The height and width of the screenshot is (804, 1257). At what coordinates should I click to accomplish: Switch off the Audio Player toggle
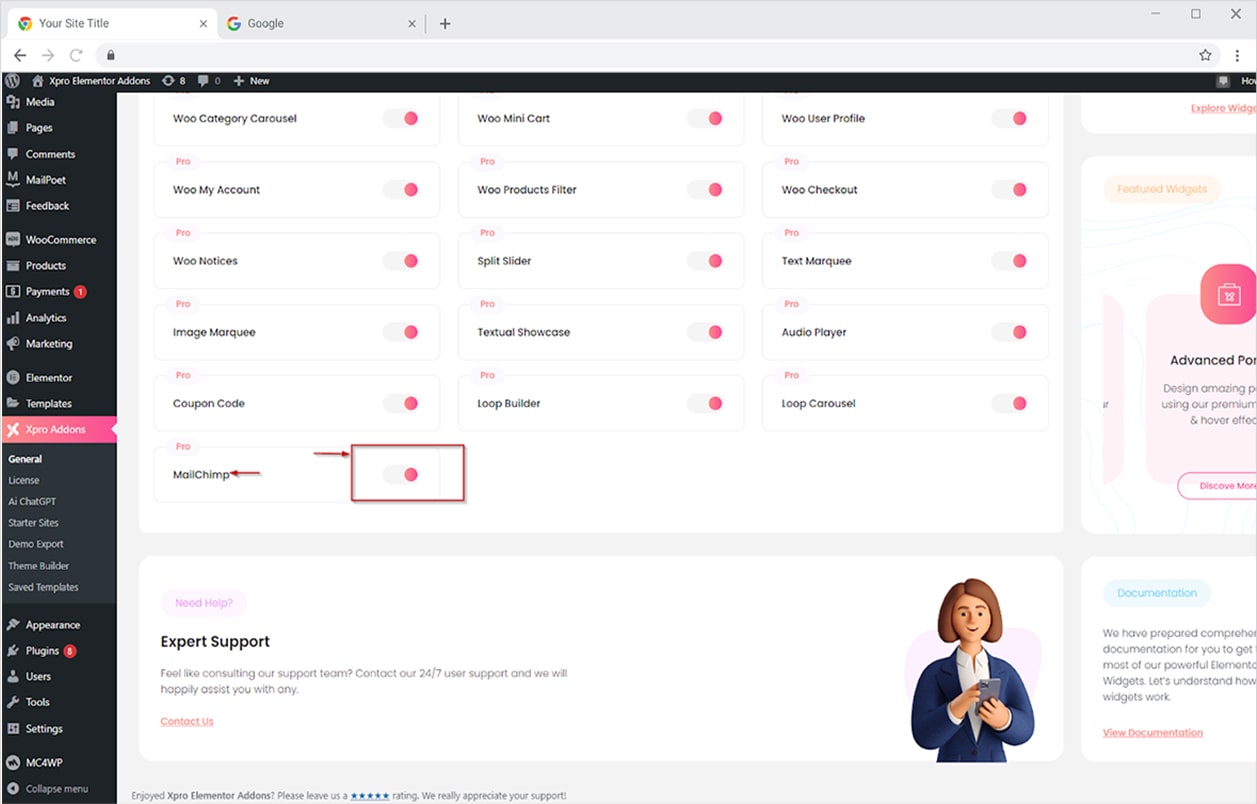(x=1010, y=332)
